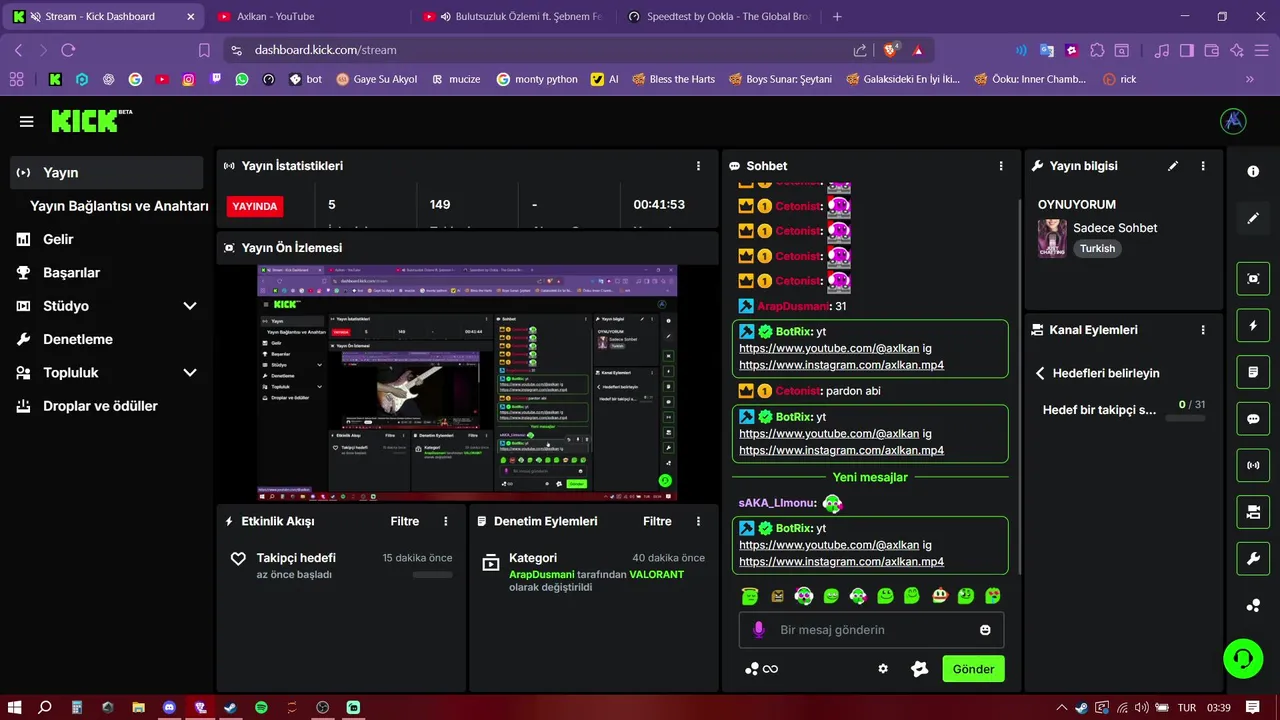The width and height of the screenshot is (1280, 720).
Task: Open the last BotRix youtube.com/@axlkan link
Action: pyautogui.click(x=829, y=545)
